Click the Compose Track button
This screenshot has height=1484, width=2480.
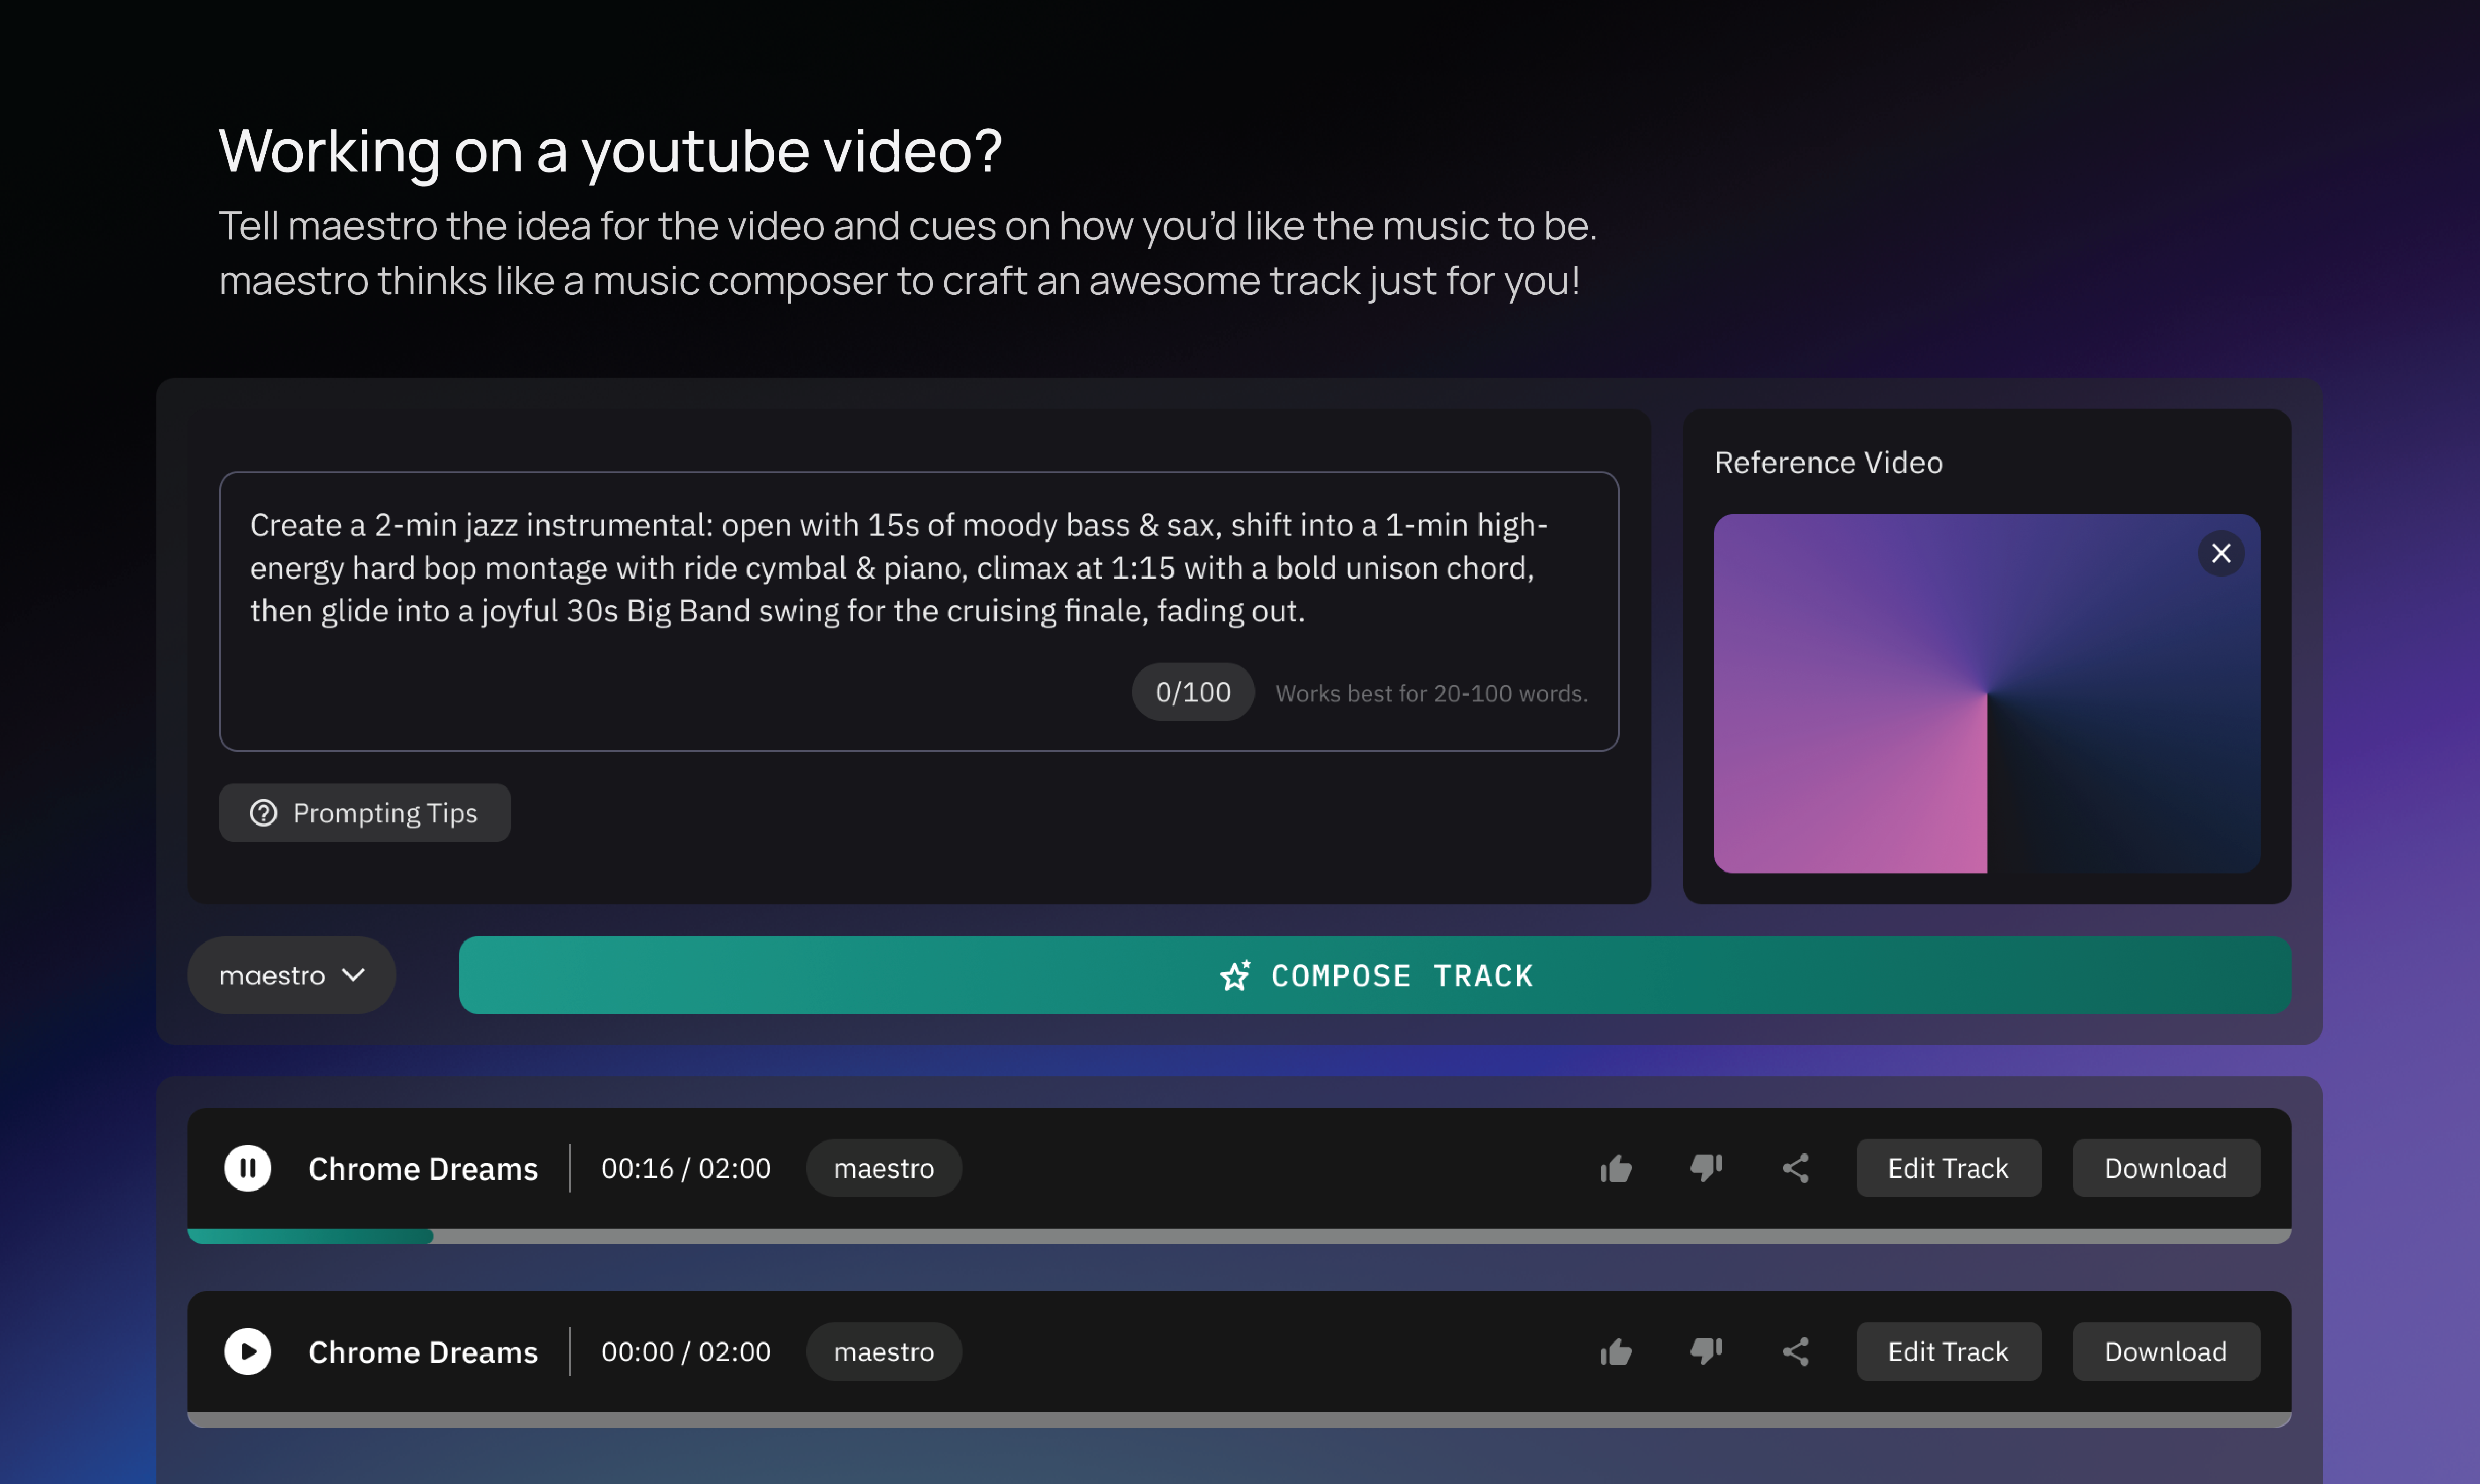click(1374, 975)
